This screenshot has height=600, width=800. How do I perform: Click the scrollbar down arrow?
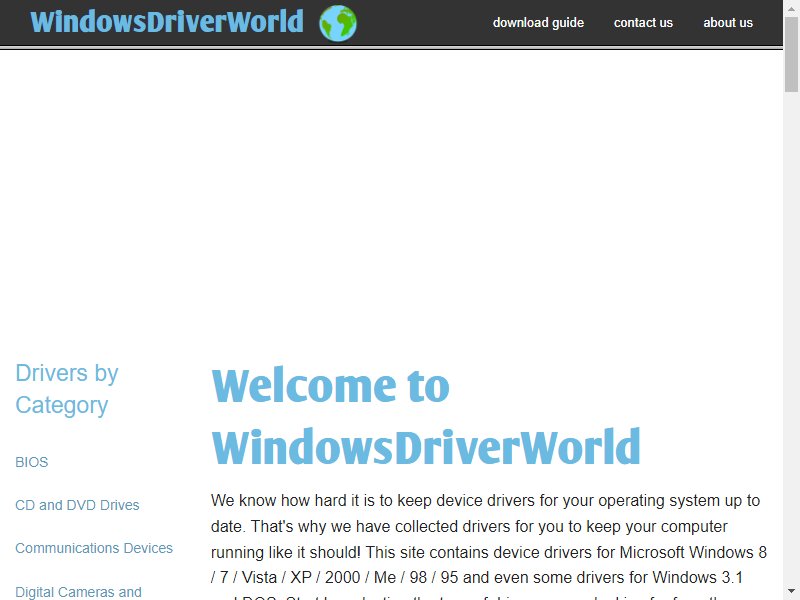coord(791,593)
